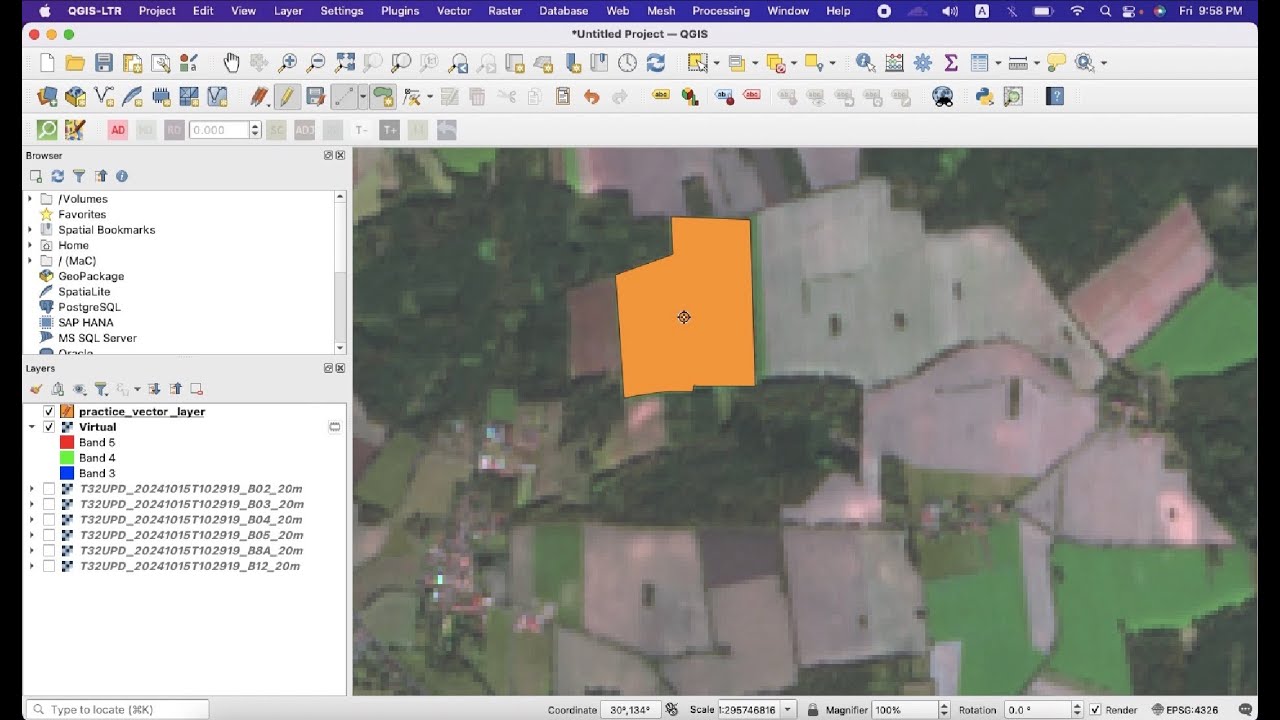Image resolution: width=1280 pixels, height=720 pixels.
Task: Filter the layer legend funnel icon
Action: (101, 389)
